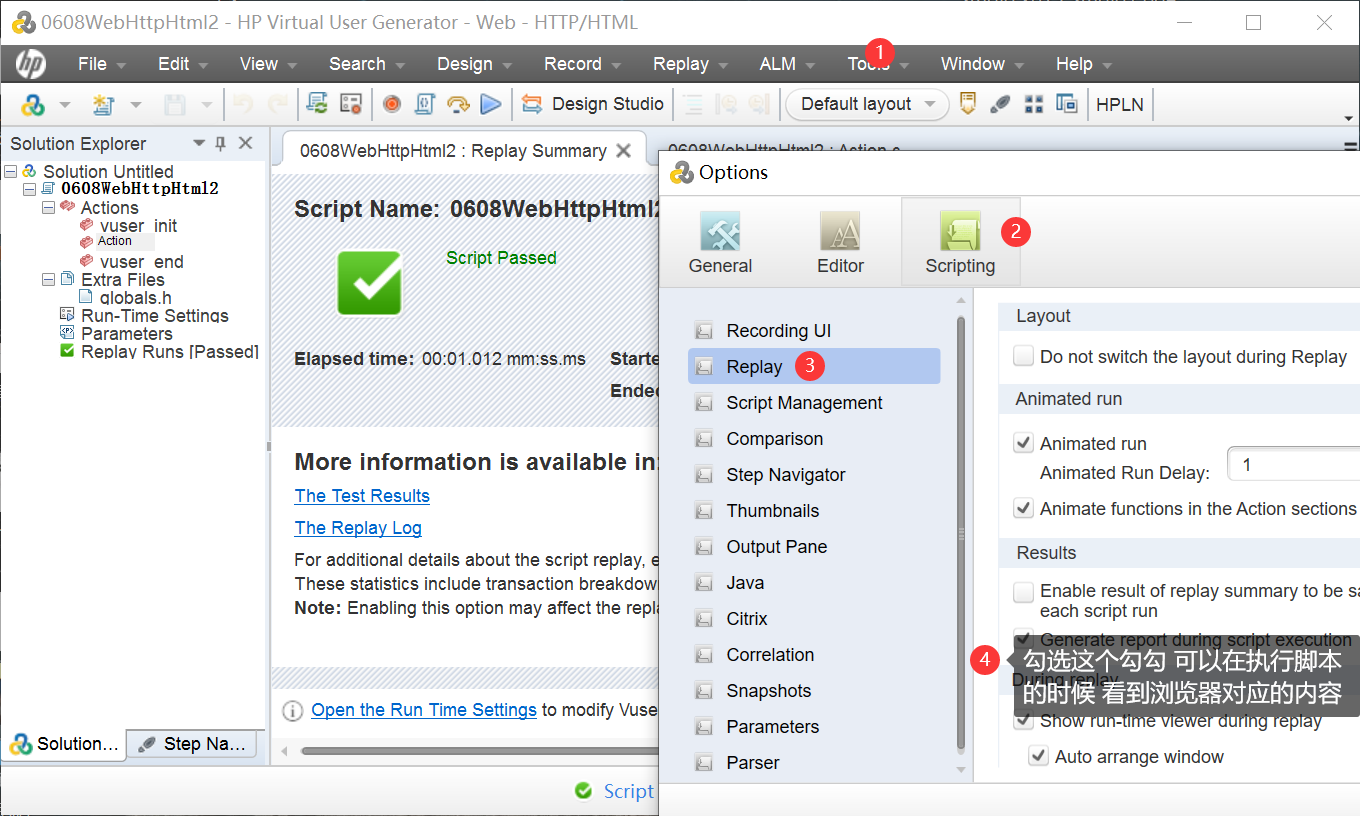Image resolution: width=1360 pixels, height=816 pixels.
Task: Click the HPLN toolbar button
Action: coord(1120,104)
